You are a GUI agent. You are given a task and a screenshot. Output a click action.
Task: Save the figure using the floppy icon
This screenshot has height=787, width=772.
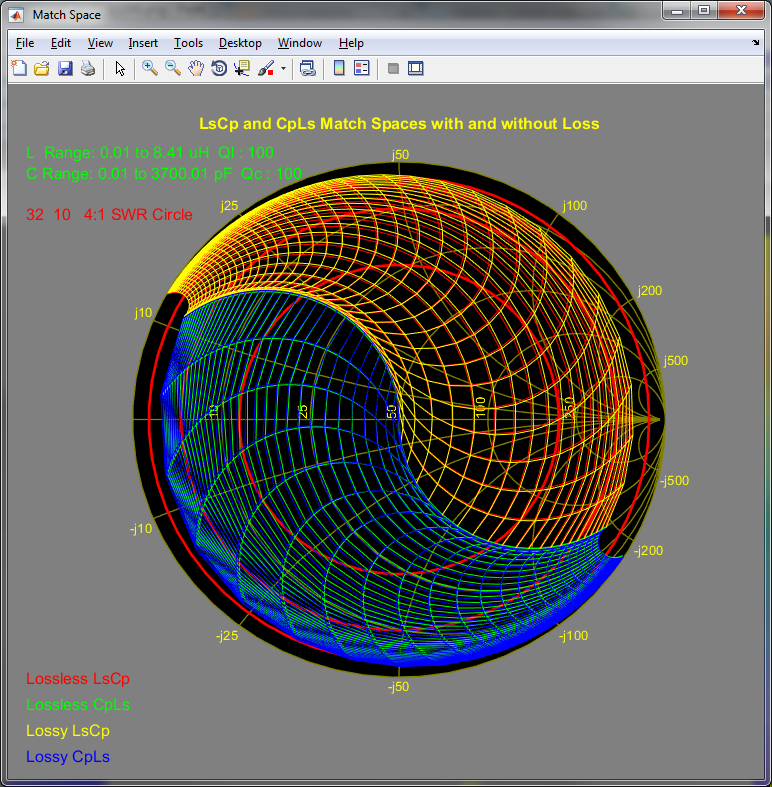(65, 68)
